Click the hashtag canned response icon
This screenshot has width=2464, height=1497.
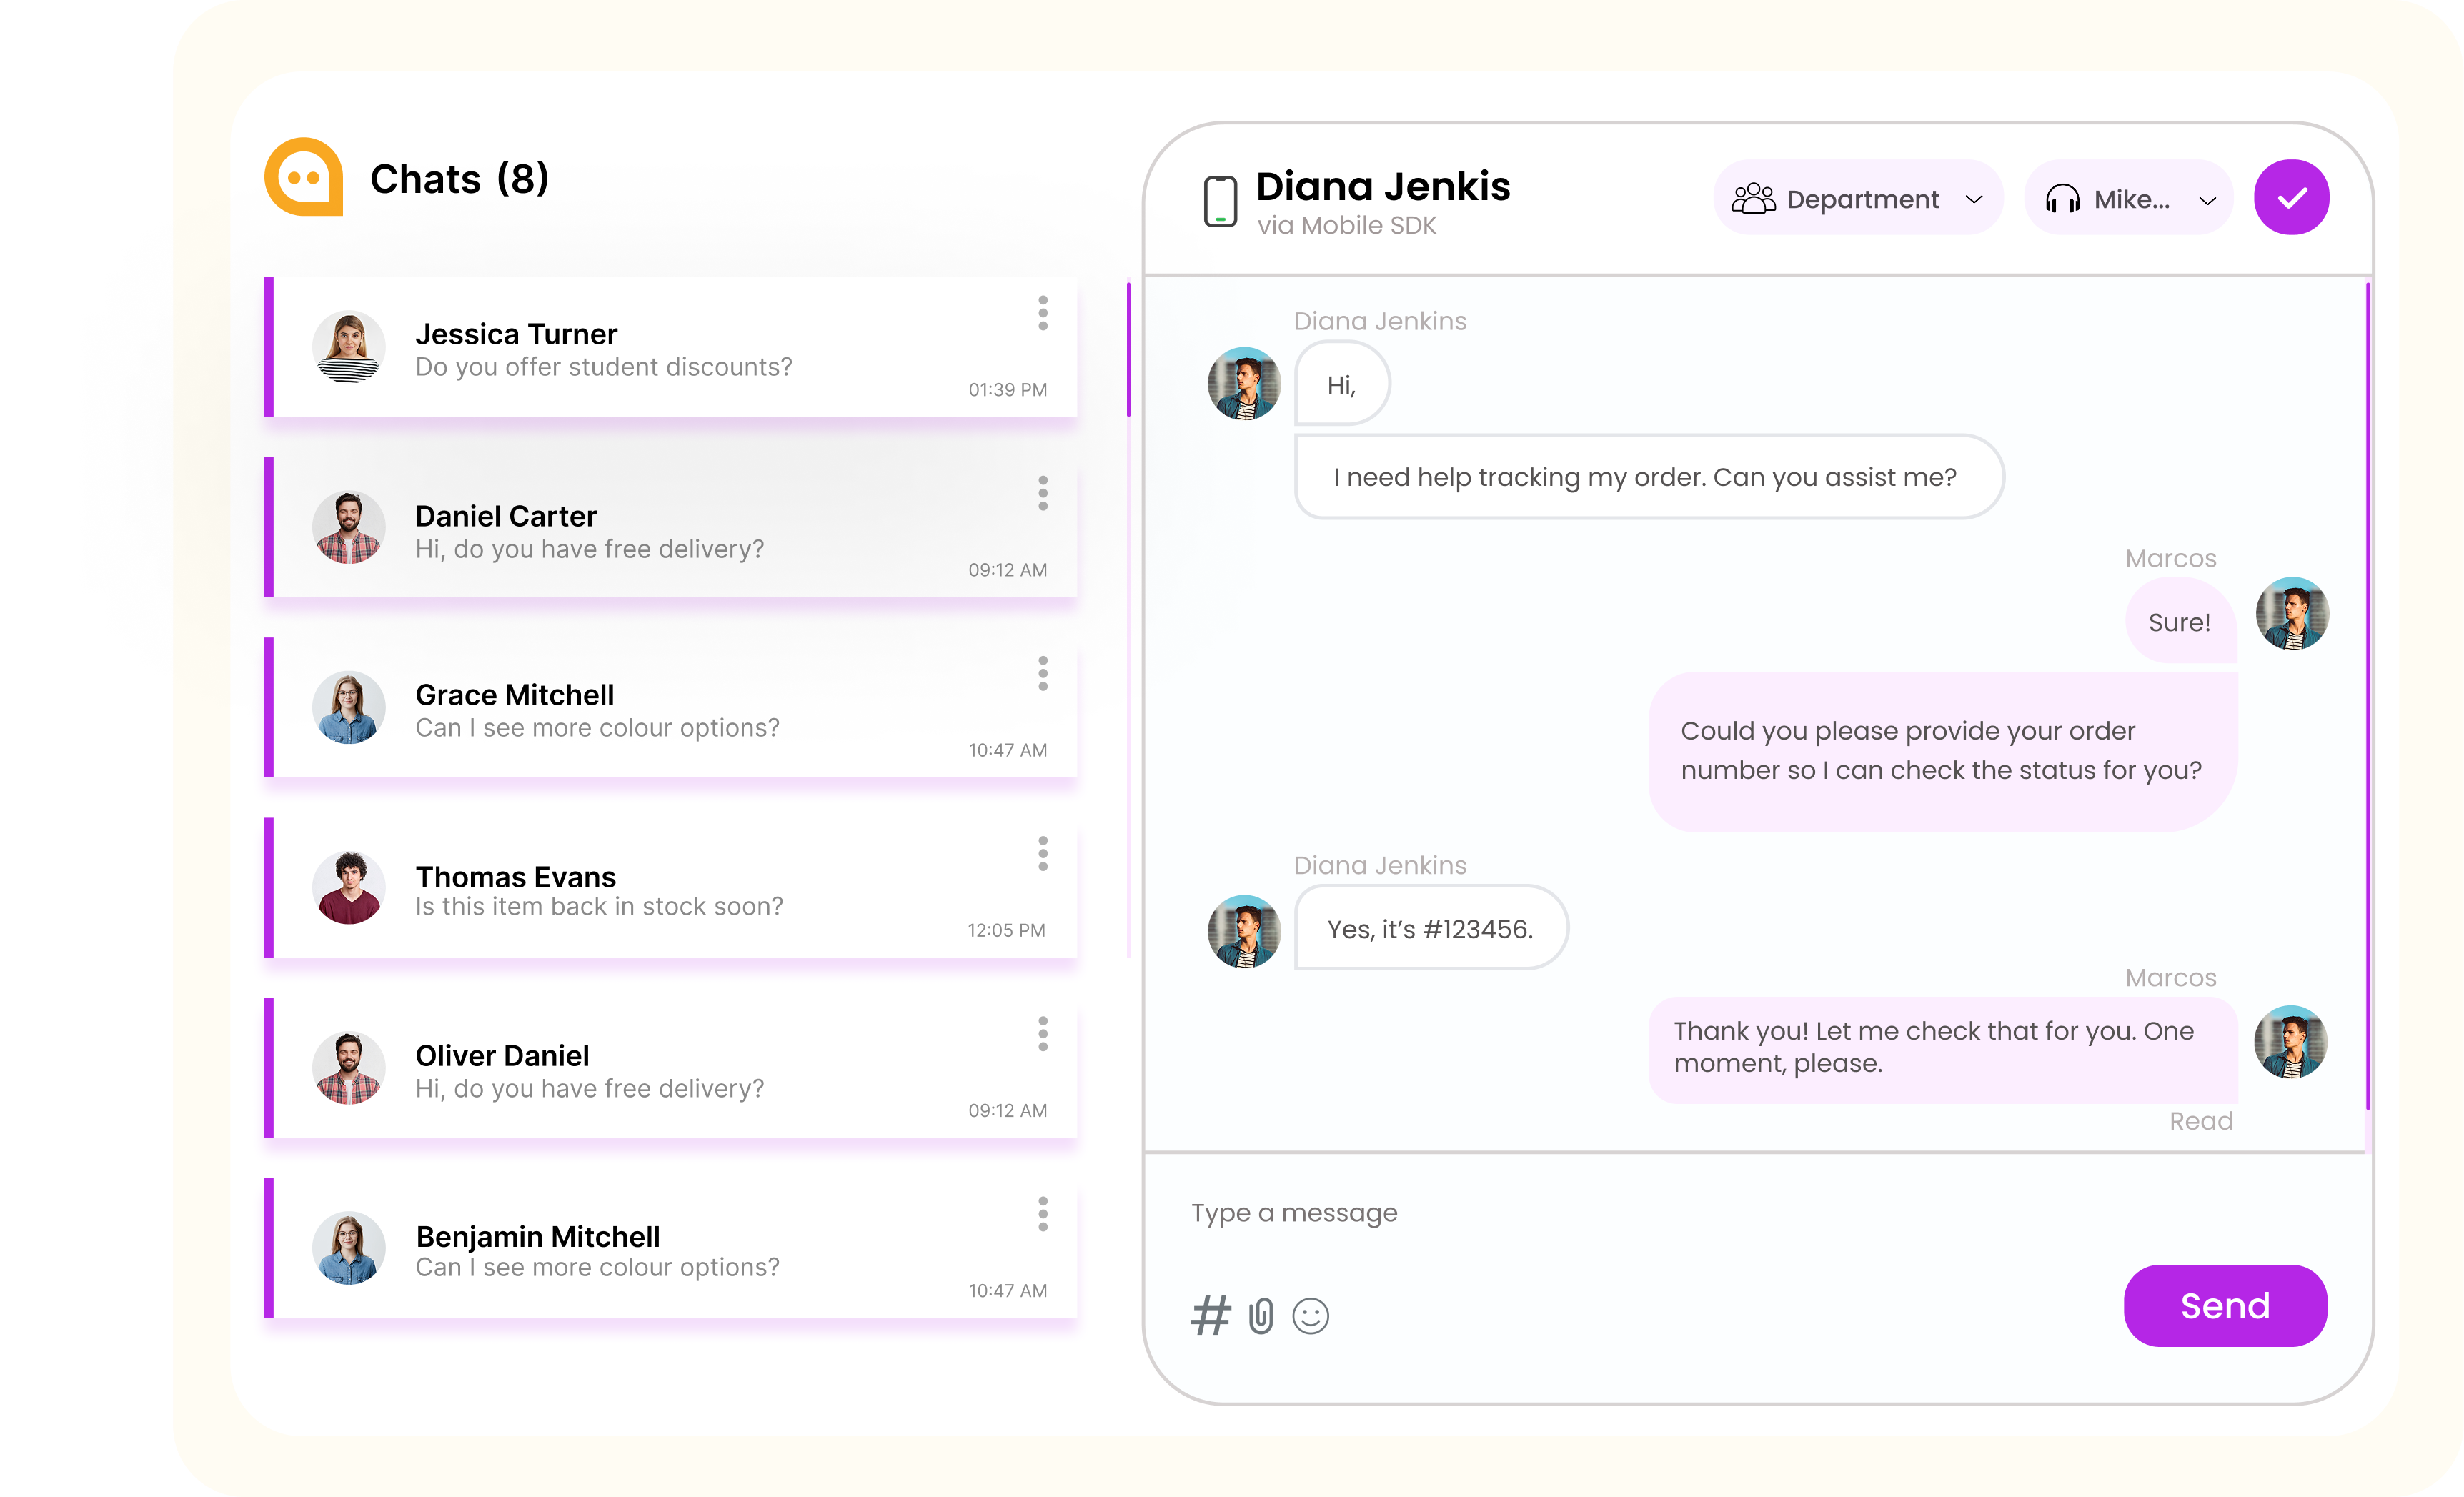pos(1210,1315)
